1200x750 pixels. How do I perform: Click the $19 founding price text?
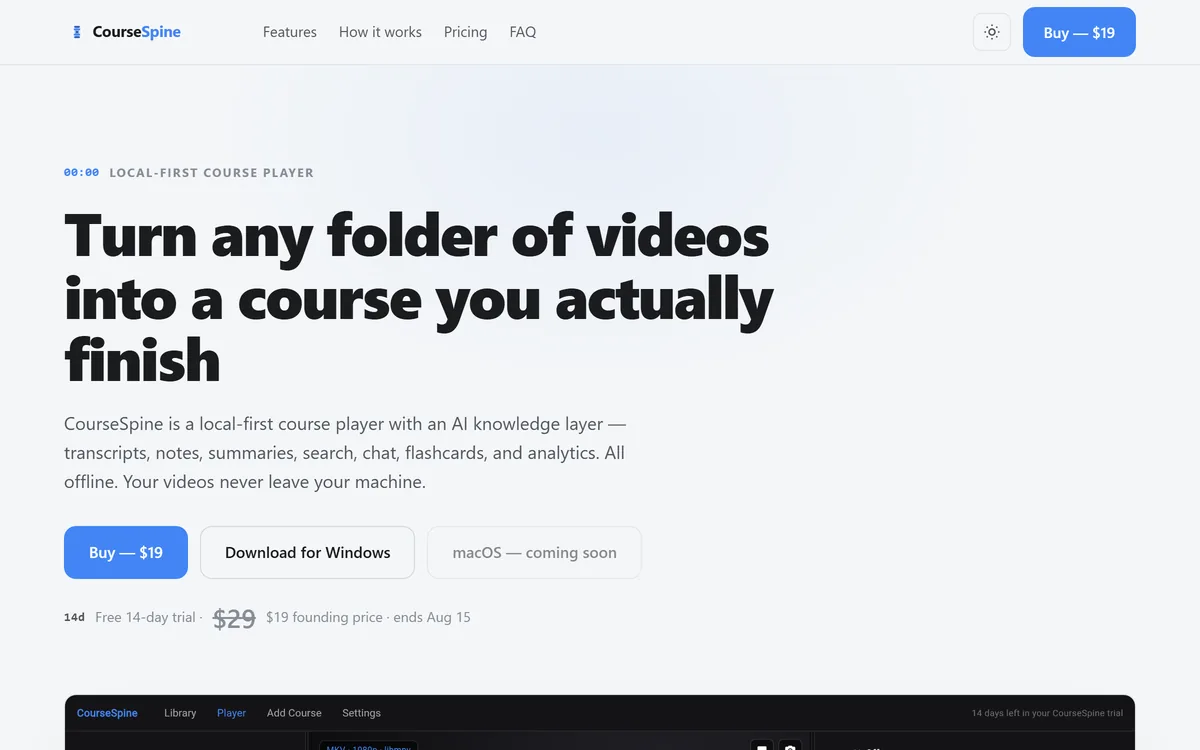(324, 617)
